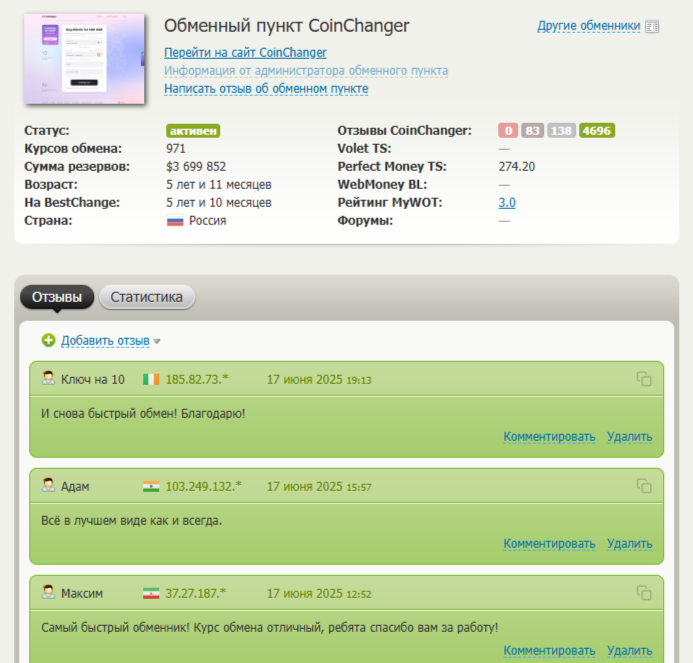The height and width of the screenshot is (663, 693).
Task: Click user avatar icon of Максим
Action: [x=48, y=592]
